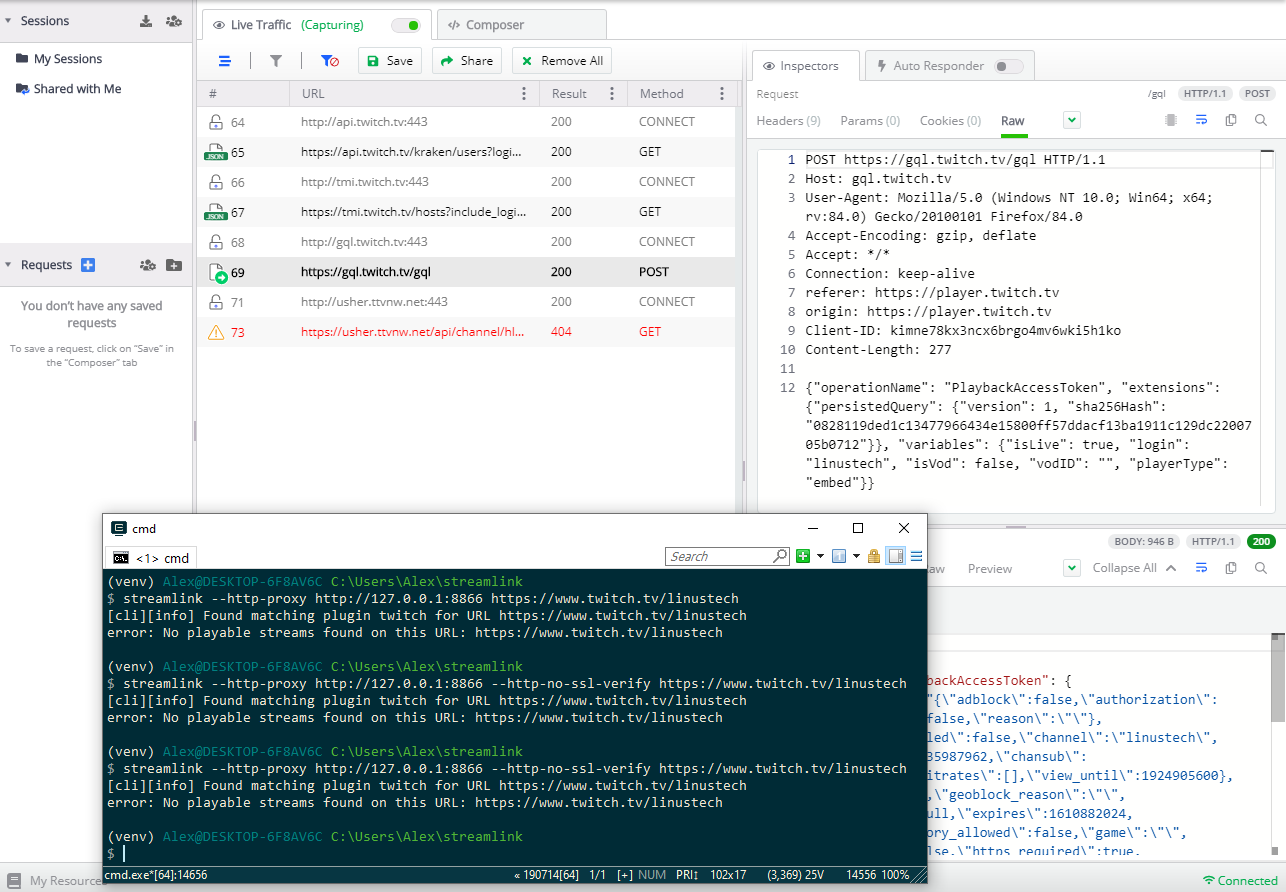Viewport: 1286px width, 892px height.
Task: Select session 65 kraken users request
Action: click(466, 152)
